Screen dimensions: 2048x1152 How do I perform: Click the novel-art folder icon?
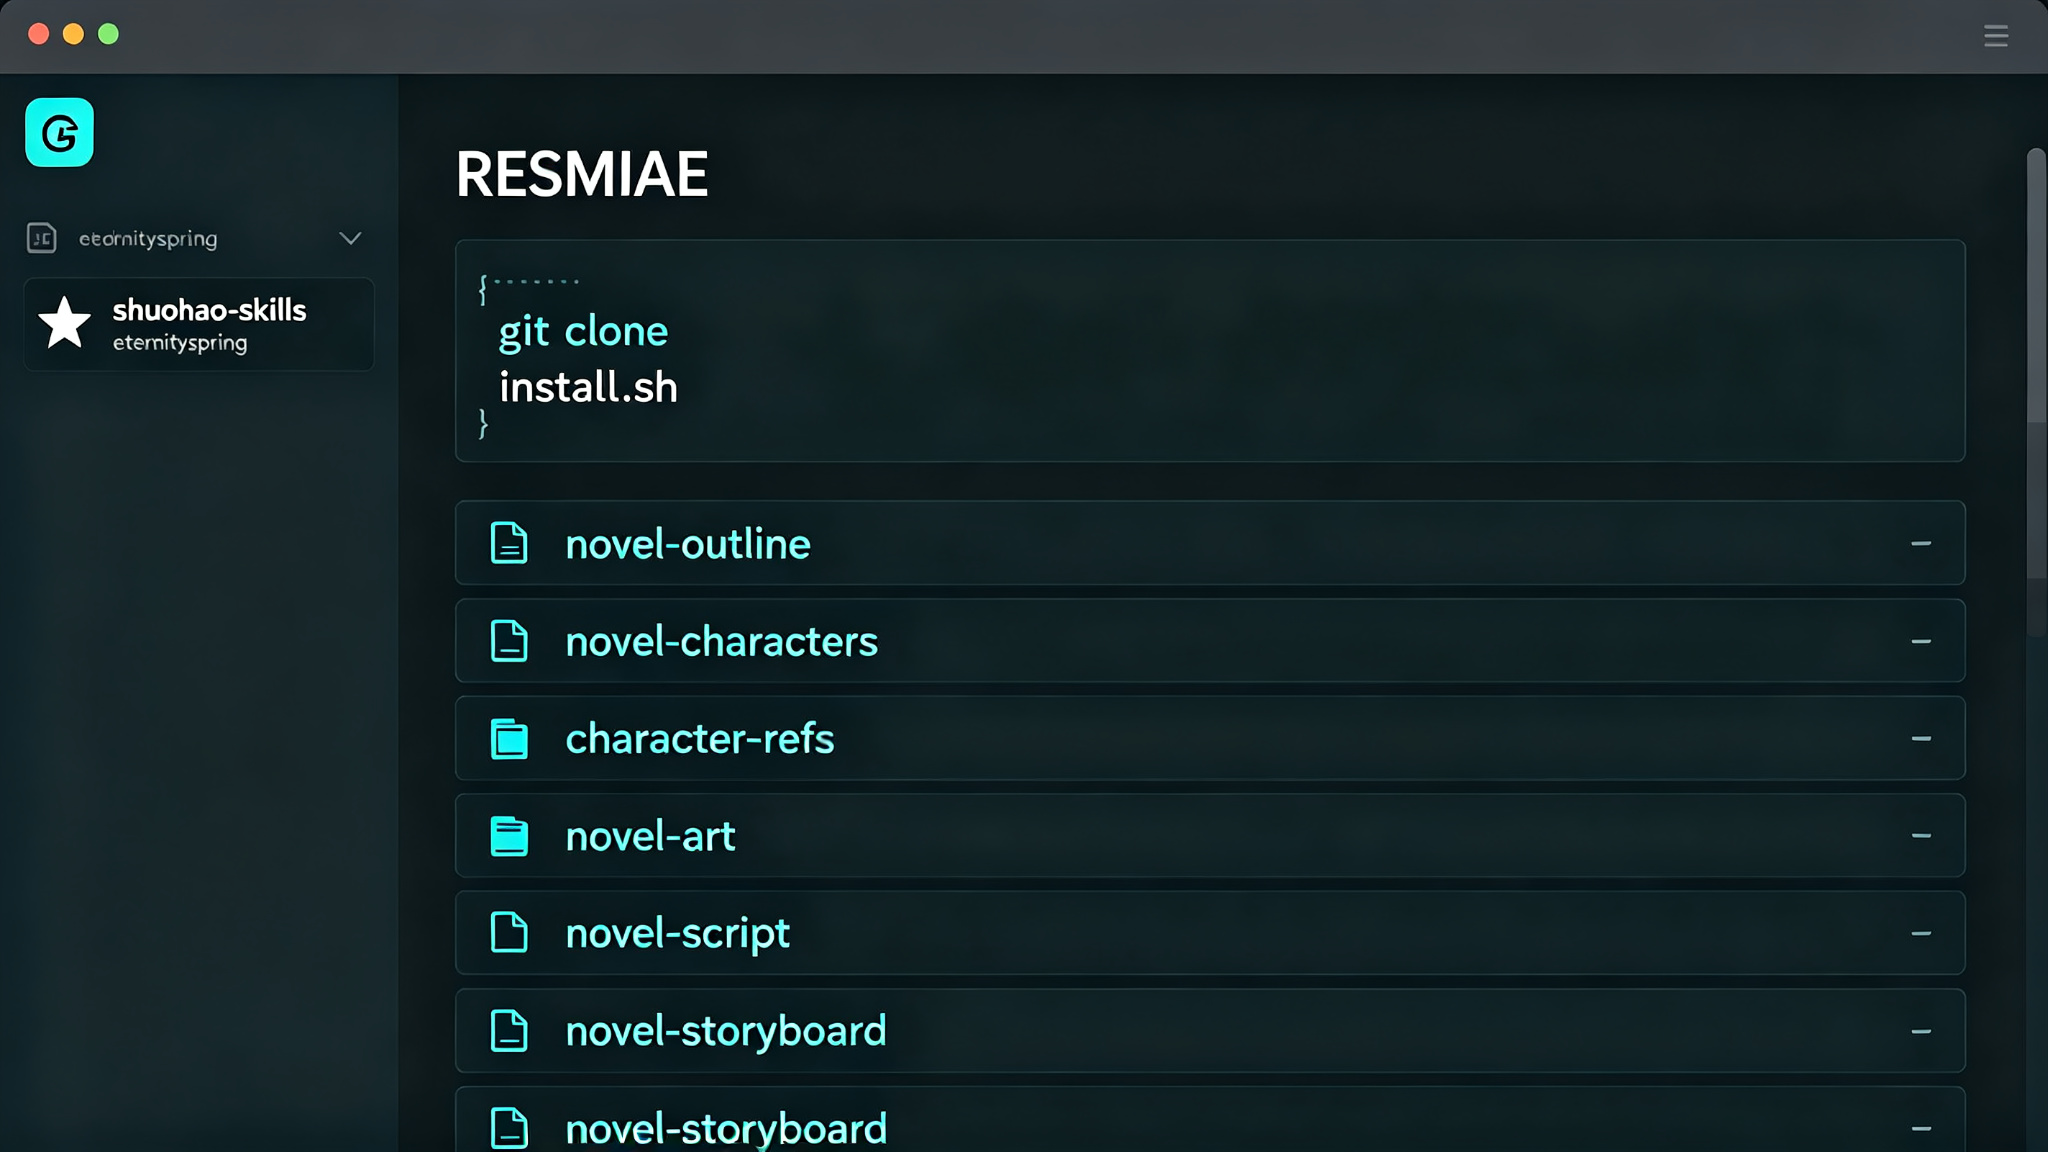[509, 836]
